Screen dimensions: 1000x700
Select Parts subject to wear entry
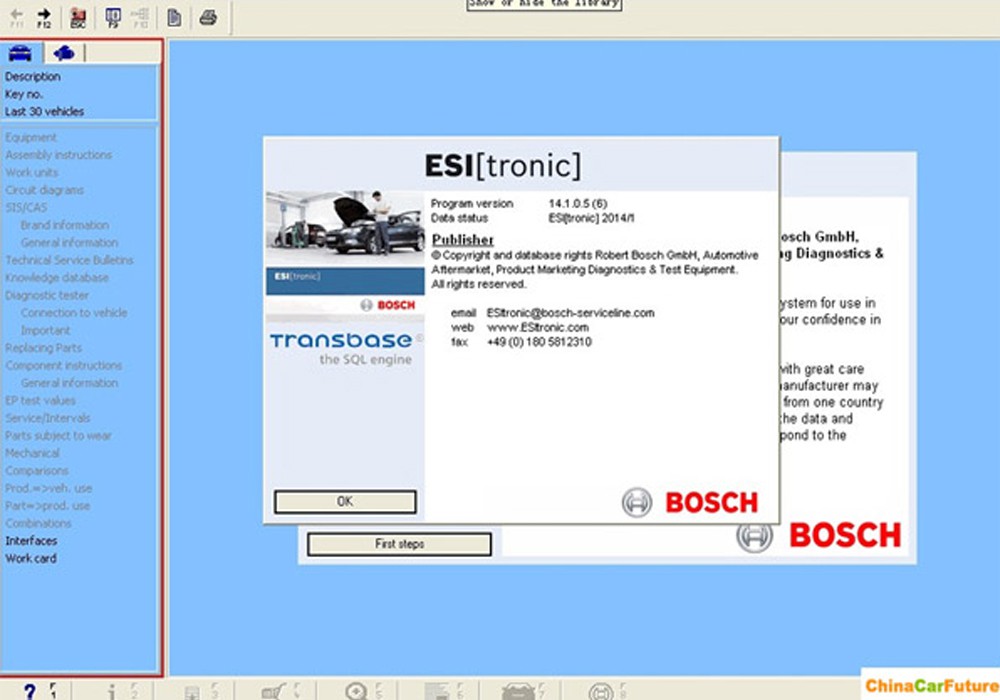pos(58,435)
